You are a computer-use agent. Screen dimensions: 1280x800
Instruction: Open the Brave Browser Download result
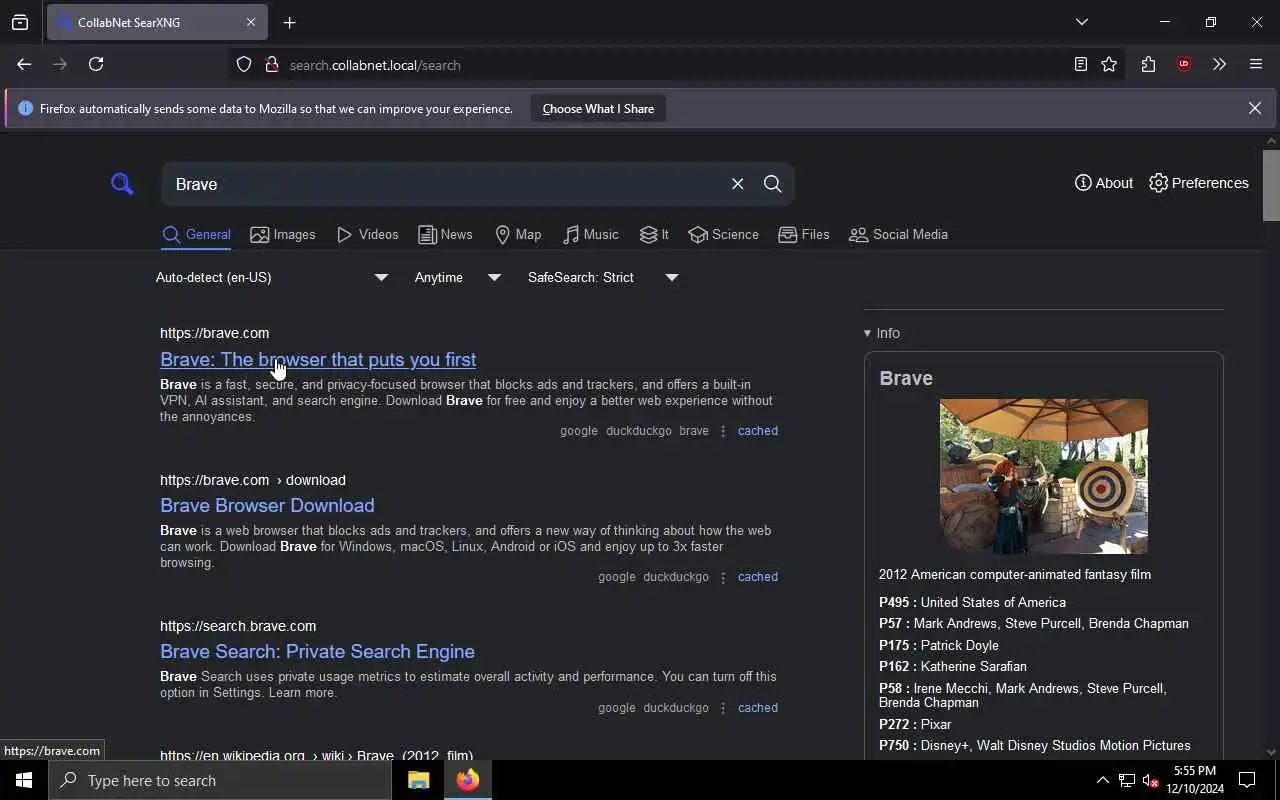click(267, 506)
